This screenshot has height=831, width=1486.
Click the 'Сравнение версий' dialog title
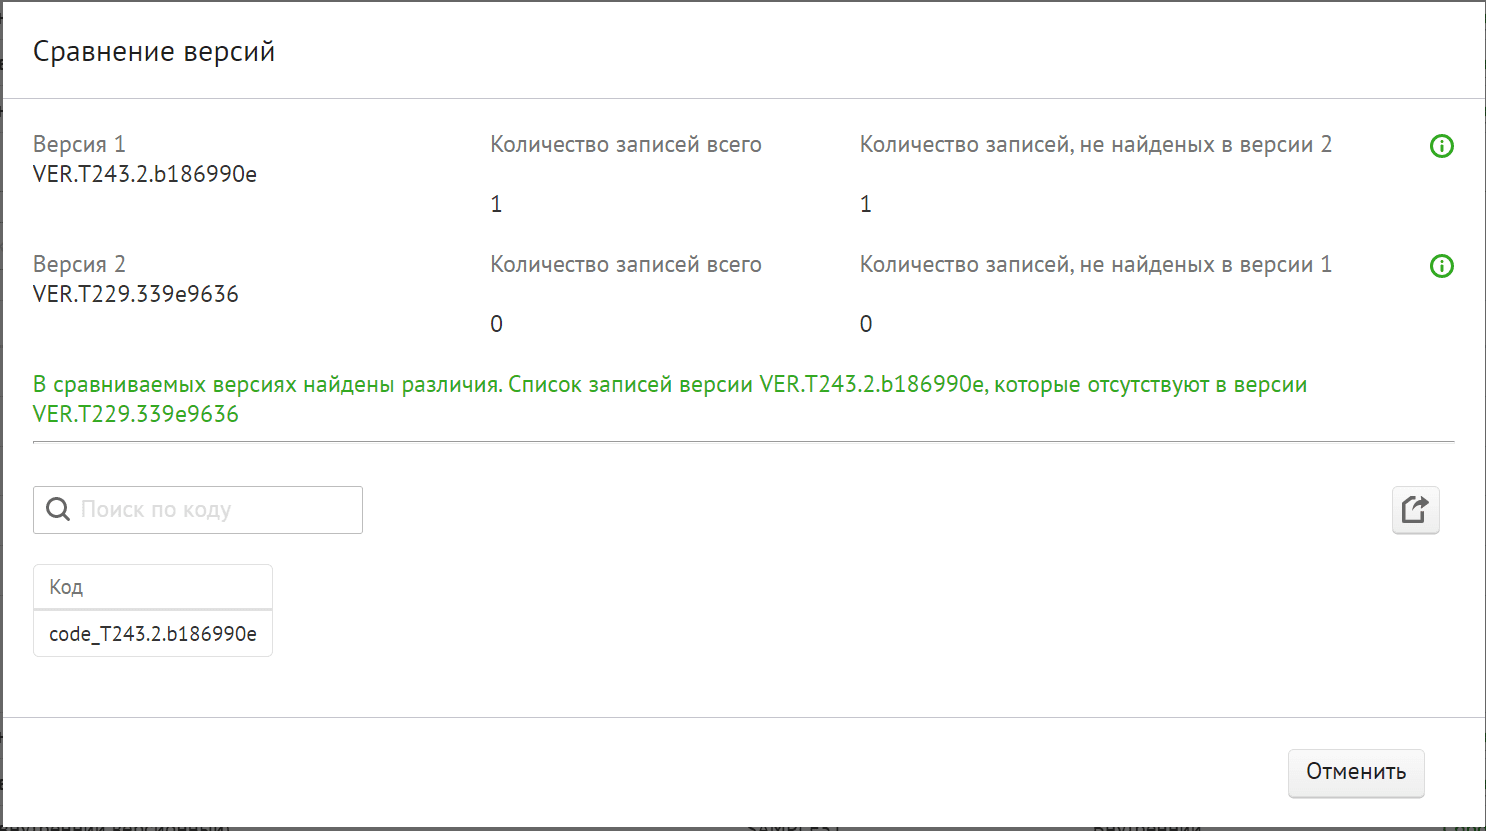click(154, 52)
